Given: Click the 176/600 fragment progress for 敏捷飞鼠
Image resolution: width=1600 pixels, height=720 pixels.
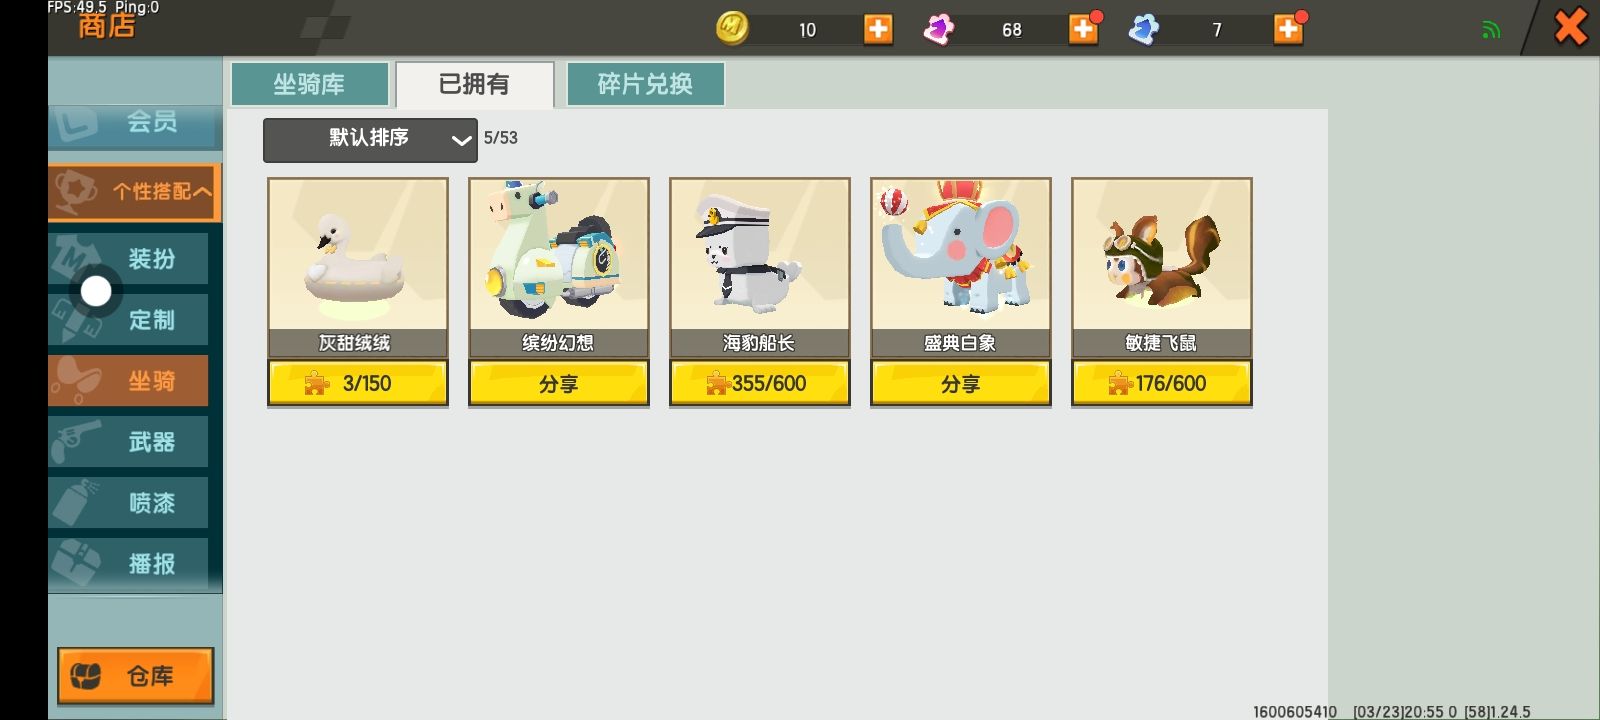Looking at the screenshot, I should click(x=1161, y=384).
